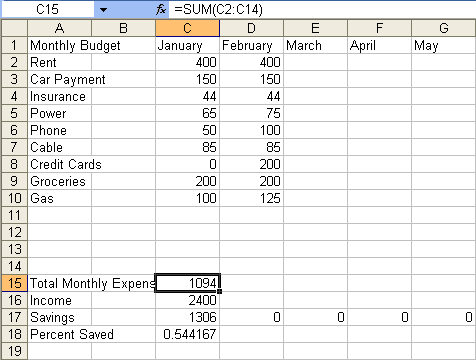Select the January Rent value 400
Screen dimensions: 476x360
click(187, 62)
